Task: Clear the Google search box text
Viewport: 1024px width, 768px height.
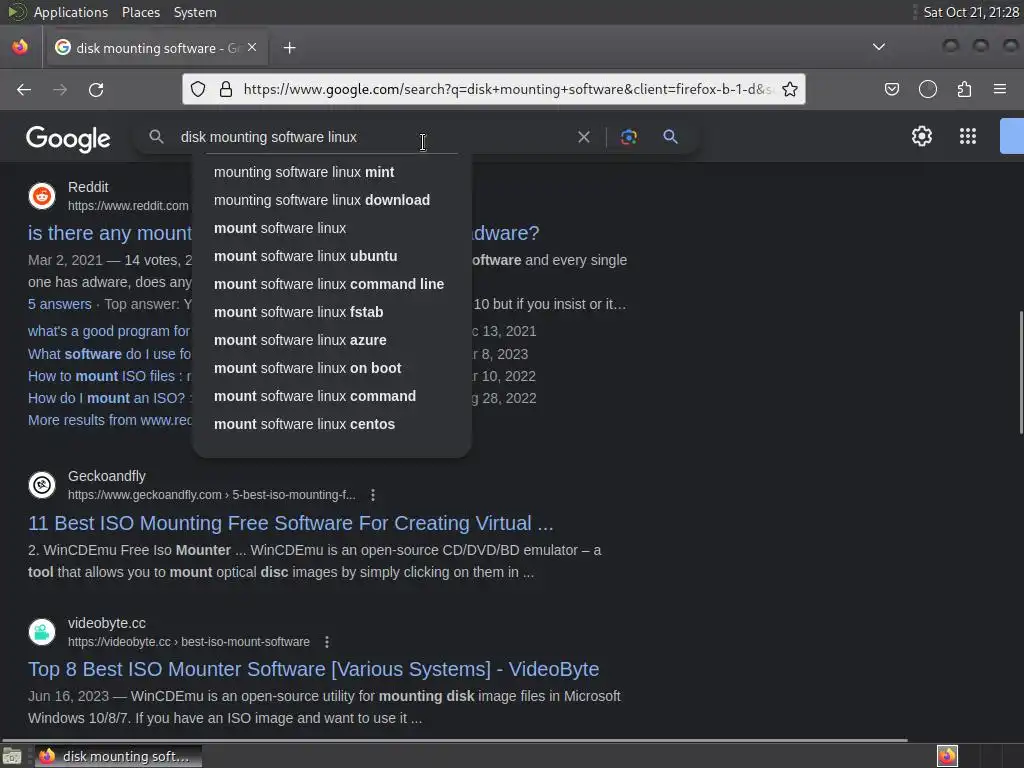Action: click(584, 137)
